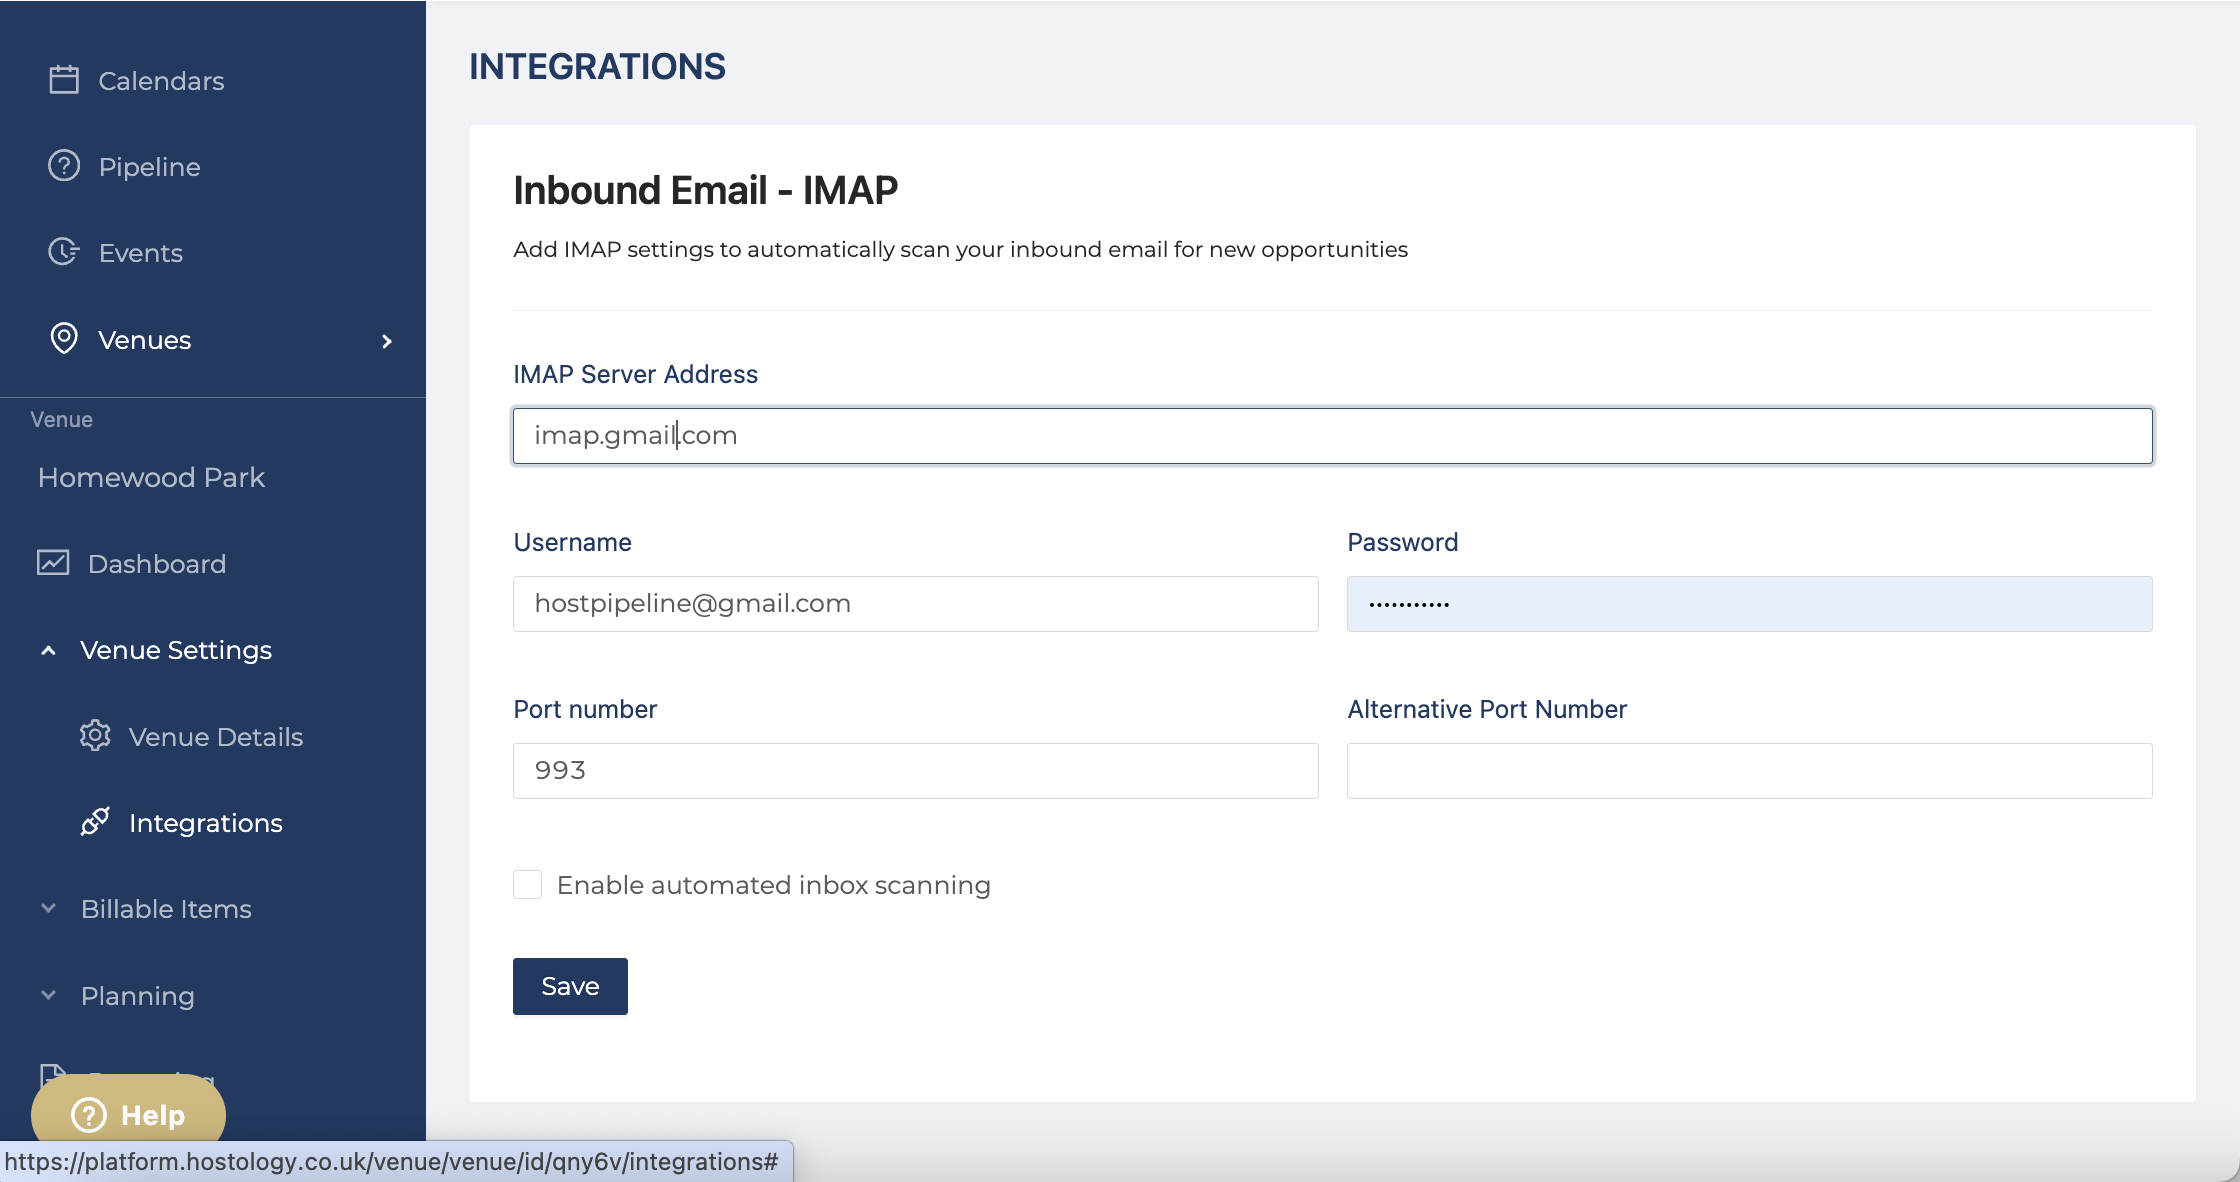The width and height of the screenshot is (2240, 1182).
Task: Open the Venue Details menu item
Action: pos(215,737)
